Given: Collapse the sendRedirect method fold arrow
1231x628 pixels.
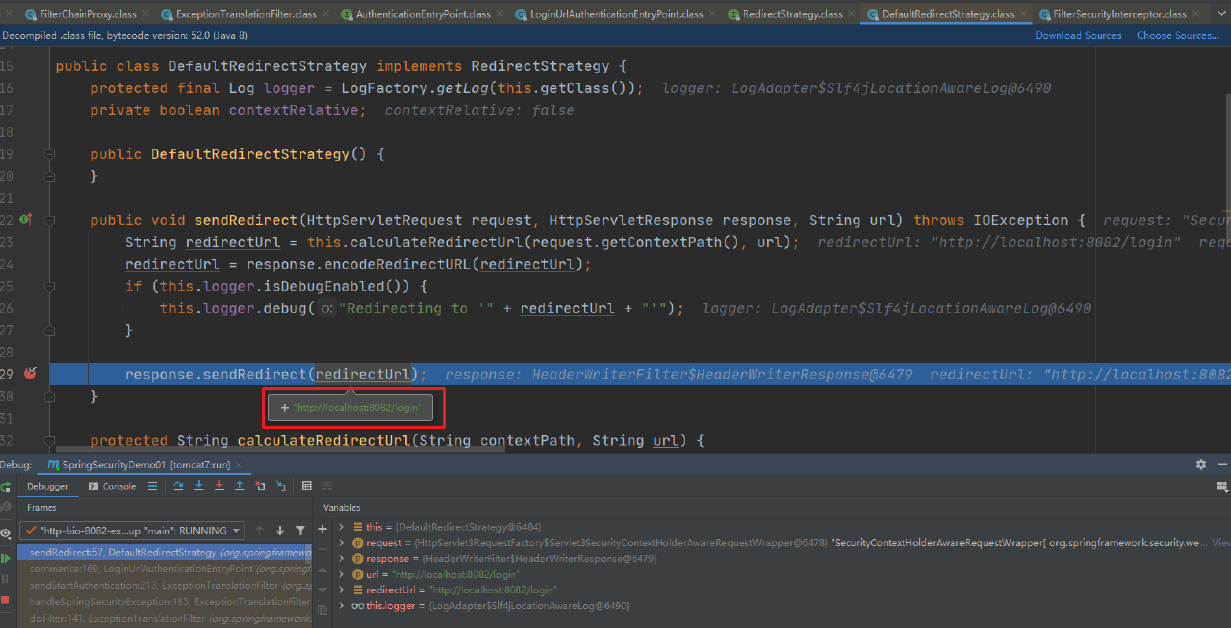Looking at the screenshot, I should (x=48, y=220).
